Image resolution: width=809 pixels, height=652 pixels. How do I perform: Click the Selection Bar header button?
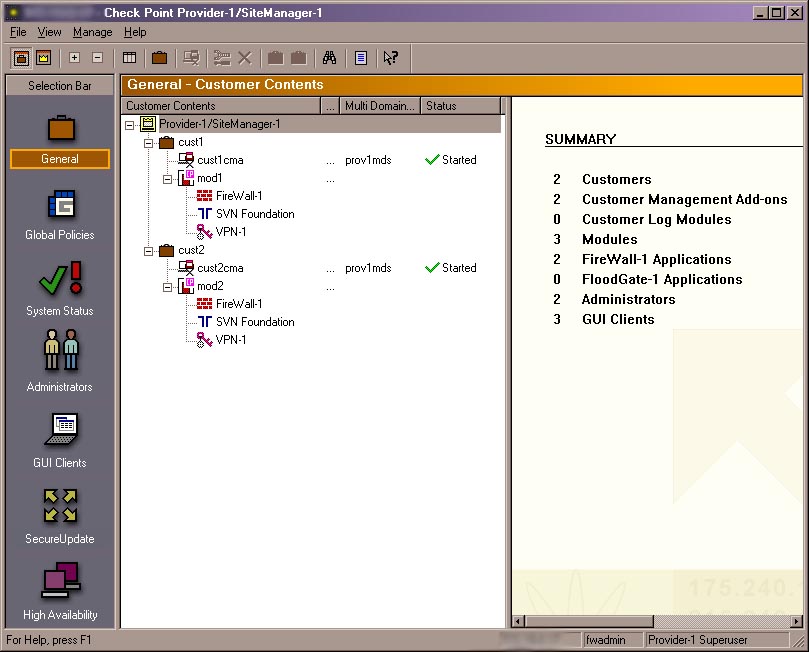click(60, 86)
